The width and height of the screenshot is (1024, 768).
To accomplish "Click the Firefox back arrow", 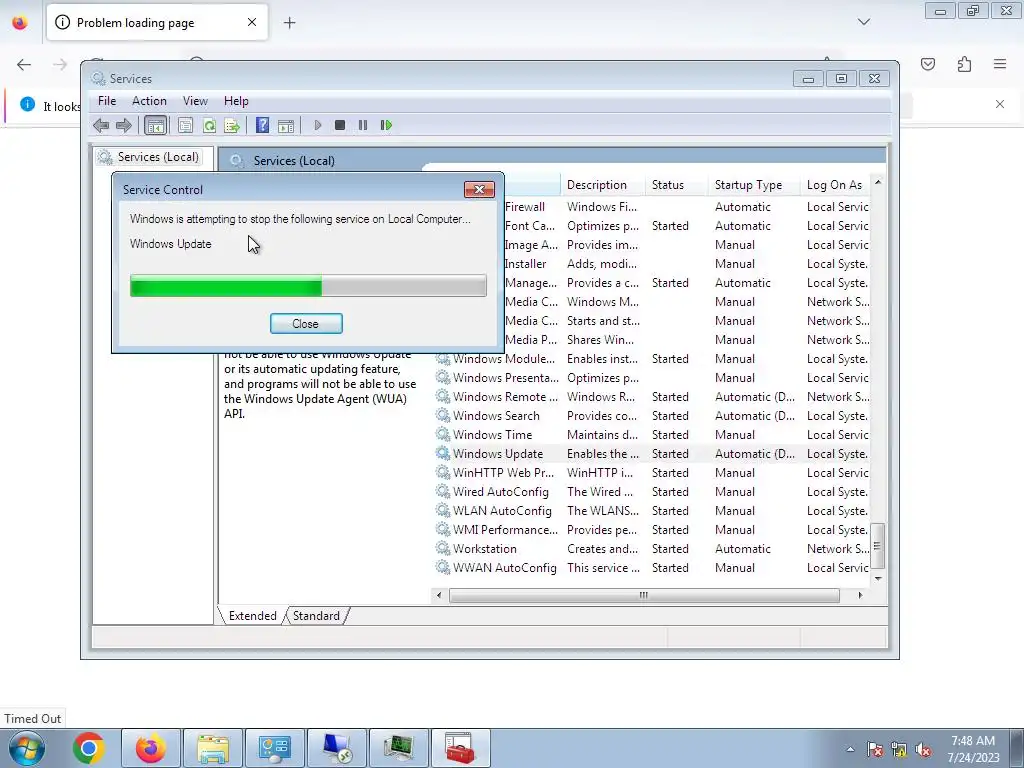I will pos(24,64).
